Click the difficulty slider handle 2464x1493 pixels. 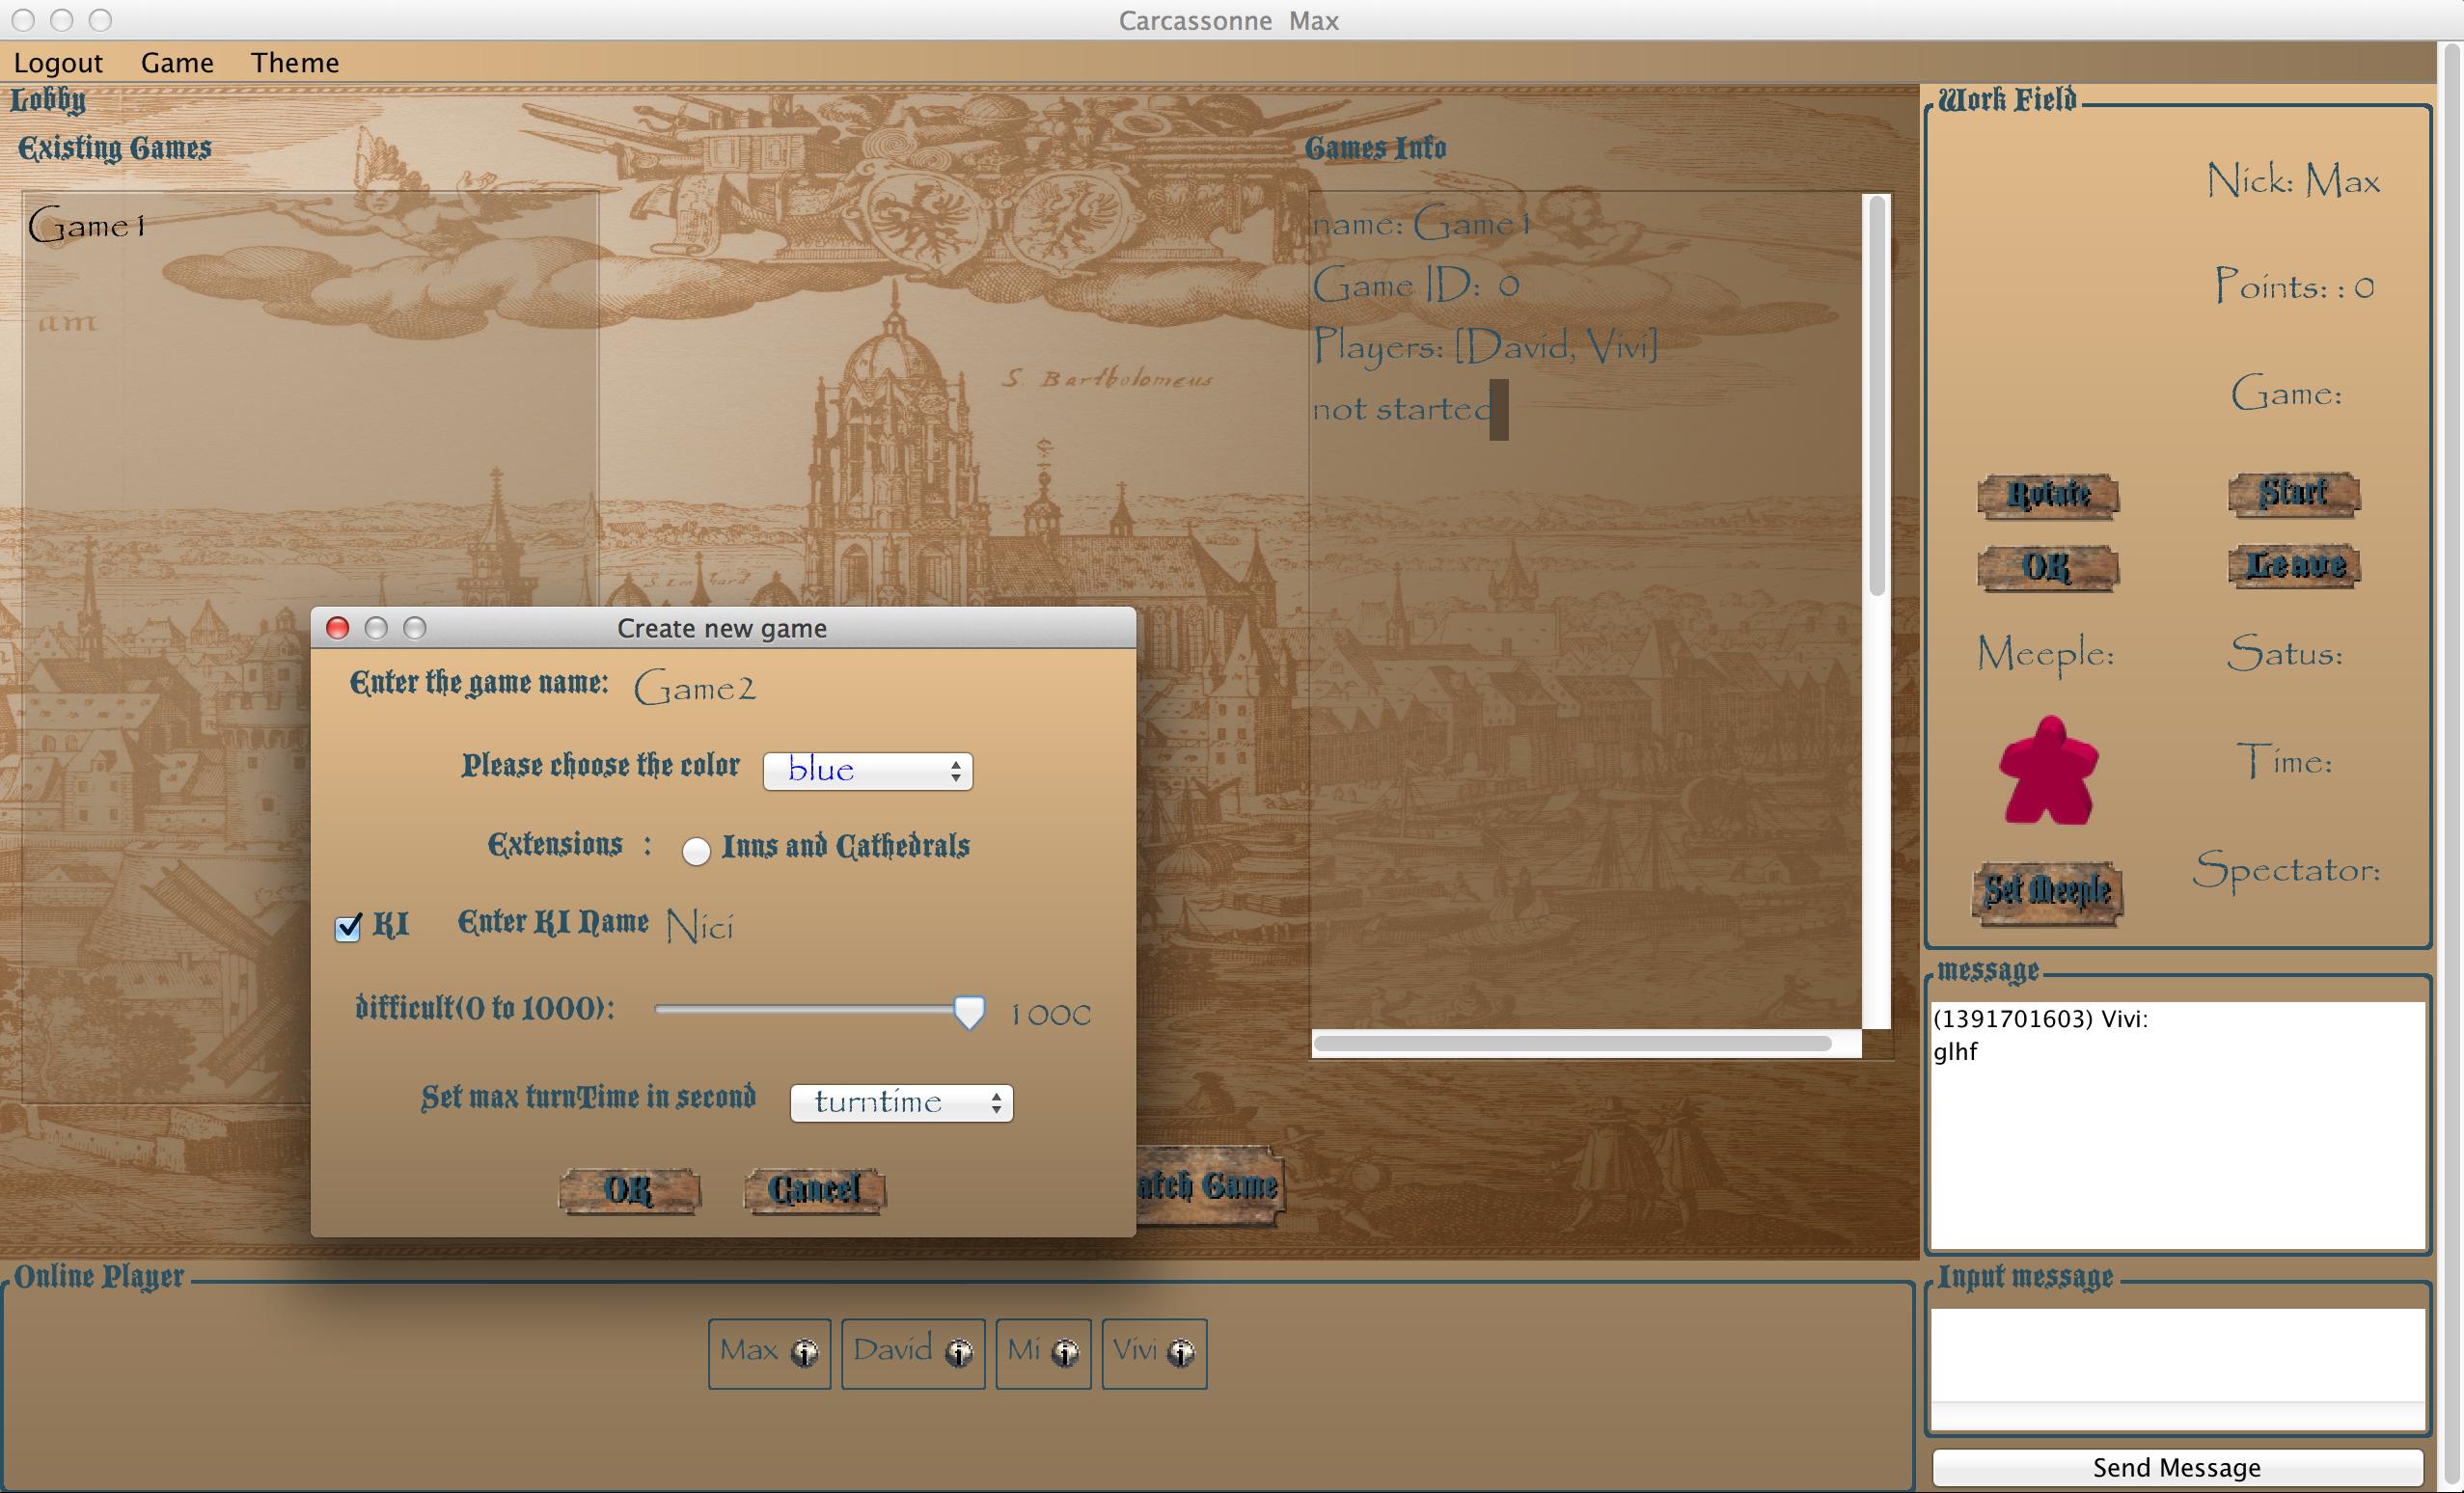[x=968, y=1012]
